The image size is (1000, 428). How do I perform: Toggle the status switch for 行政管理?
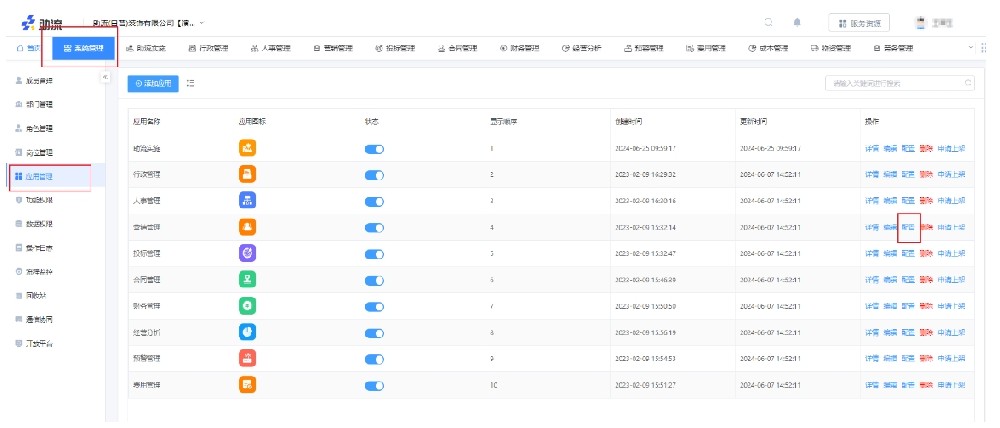[374, 175]
